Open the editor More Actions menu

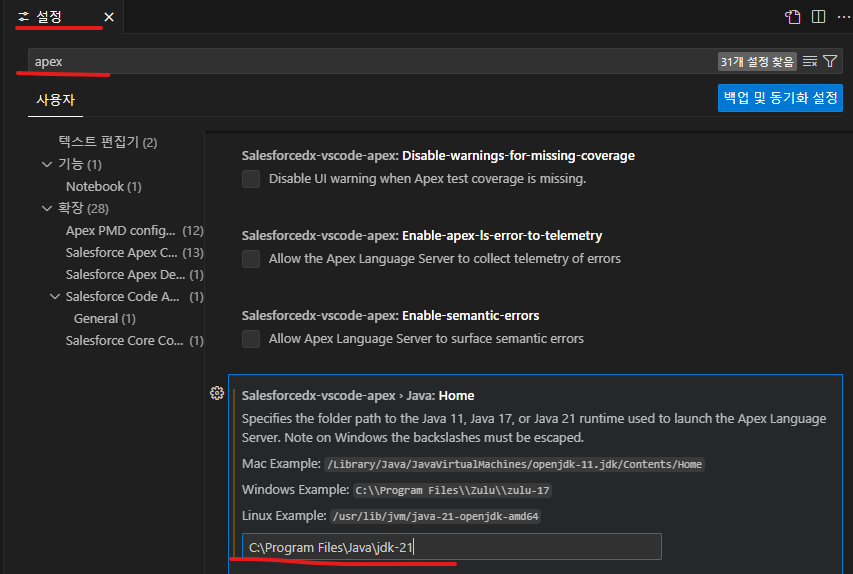tap(844, 17)
